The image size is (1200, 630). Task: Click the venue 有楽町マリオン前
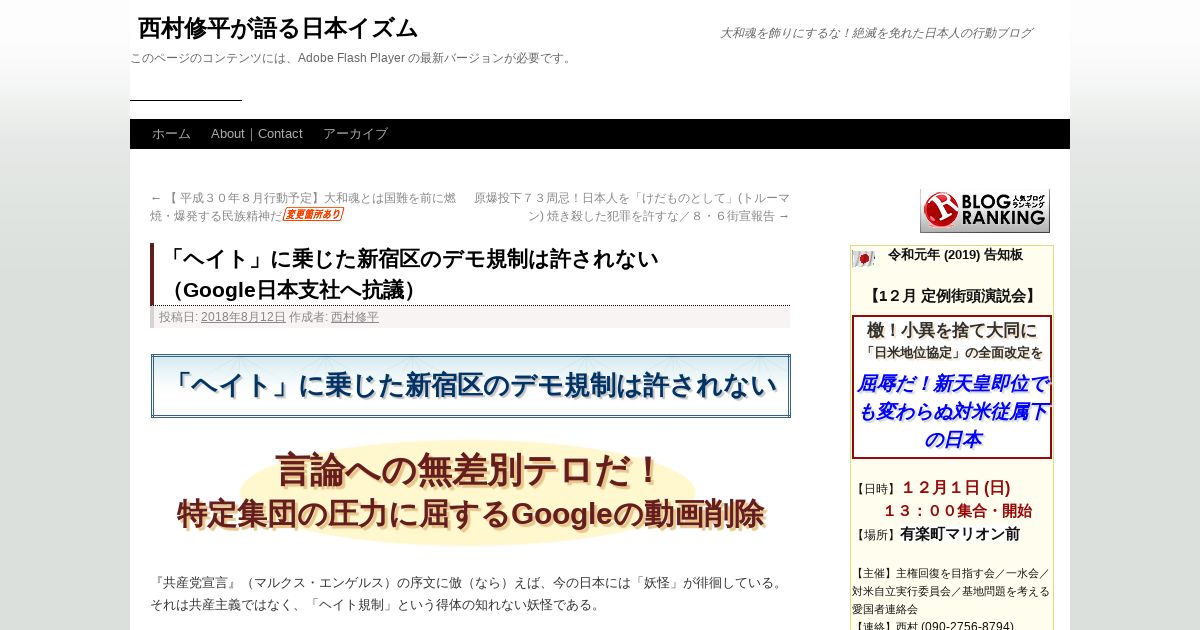pyautogui.click(x=960, y=534)
